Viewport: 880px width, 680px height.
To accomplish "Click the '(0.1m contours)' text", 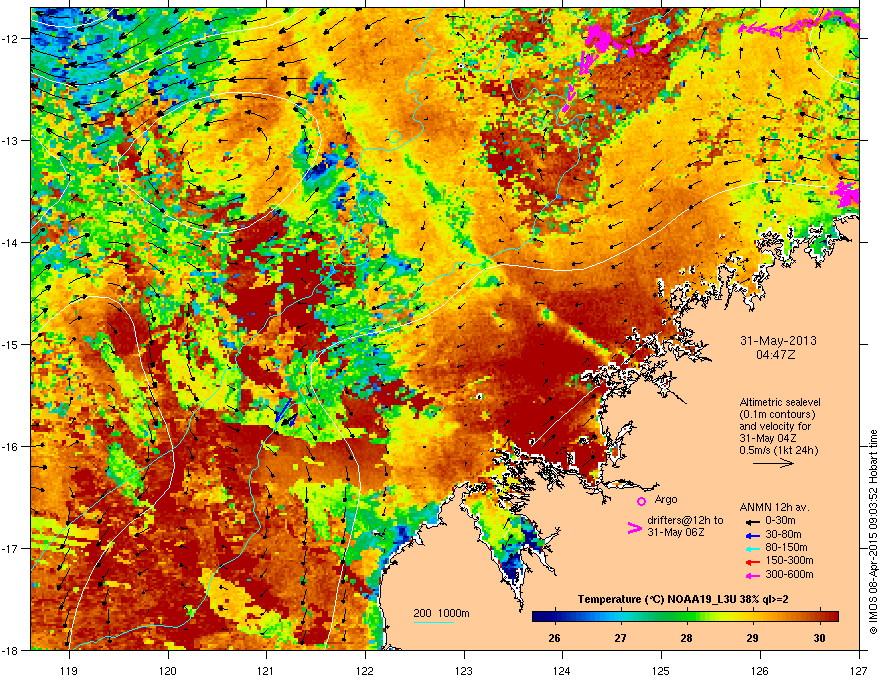I will pos(777,415).
